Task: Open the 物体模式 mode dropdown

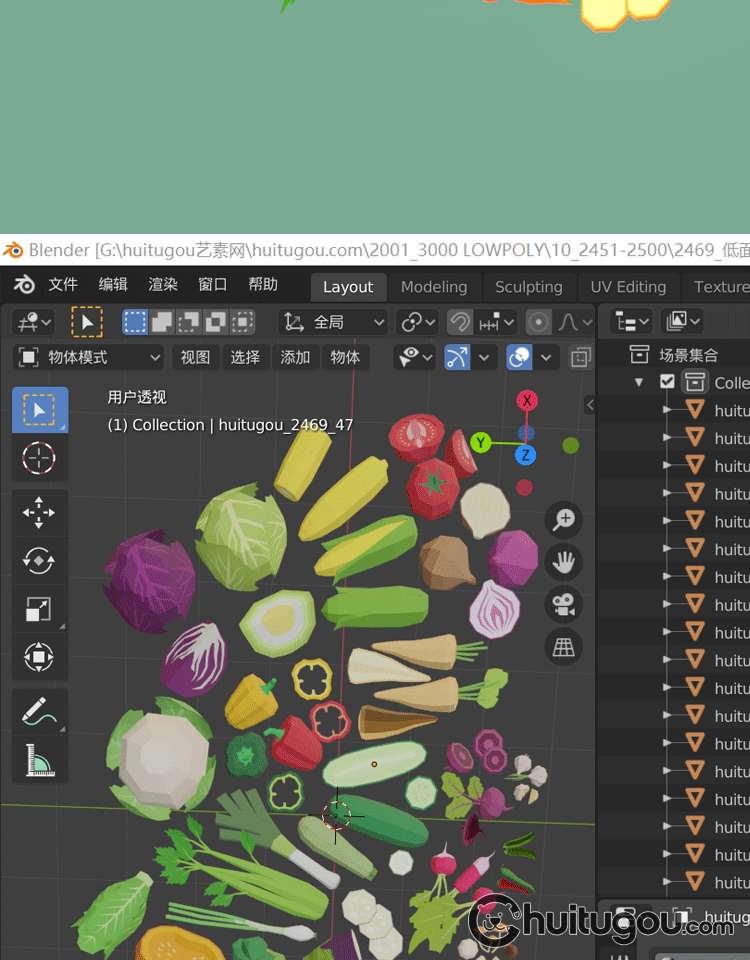Action: pos(90,357)
